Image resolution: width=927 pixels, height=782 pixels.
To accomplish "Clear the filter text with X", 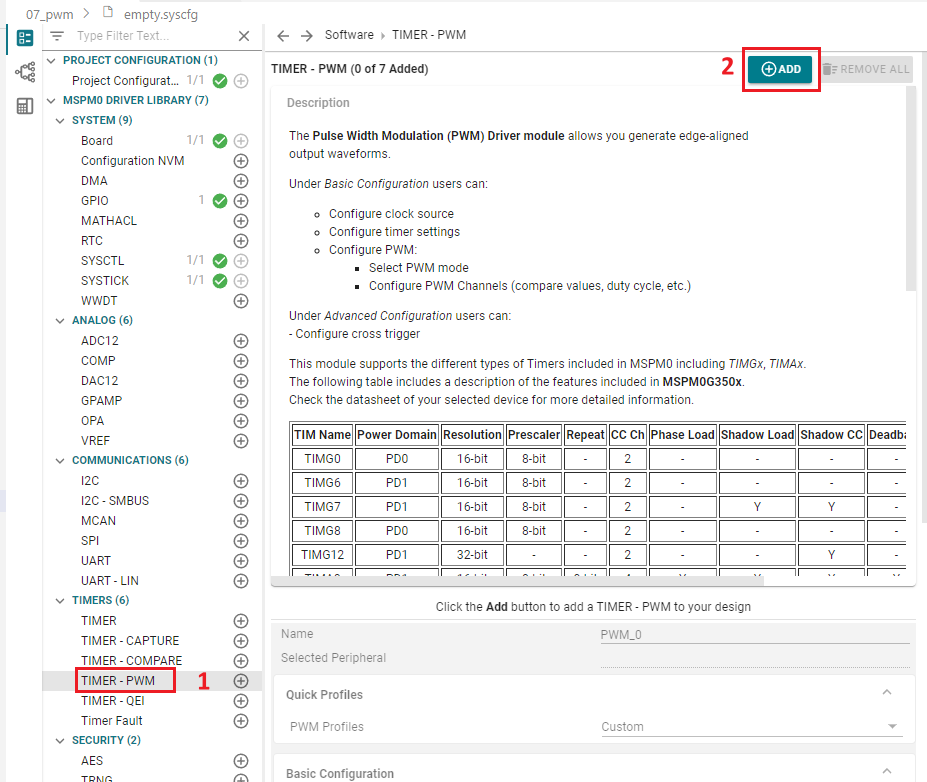I will pos(244,36).
